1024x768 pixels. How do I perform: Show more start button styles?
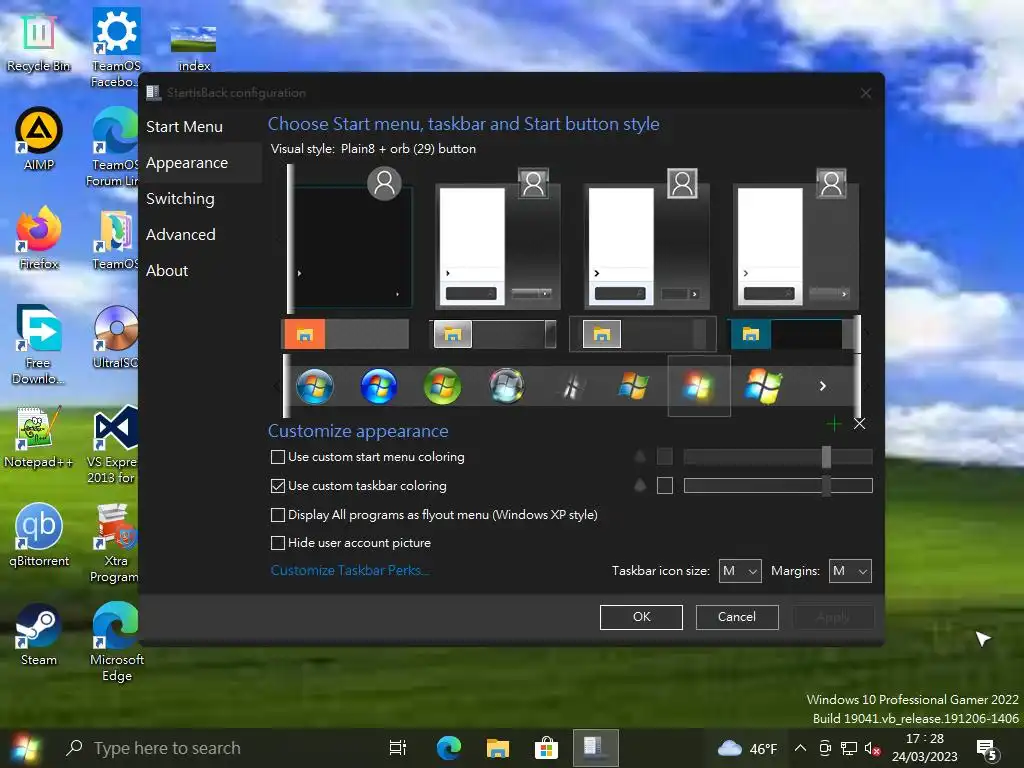click(823, 386)
